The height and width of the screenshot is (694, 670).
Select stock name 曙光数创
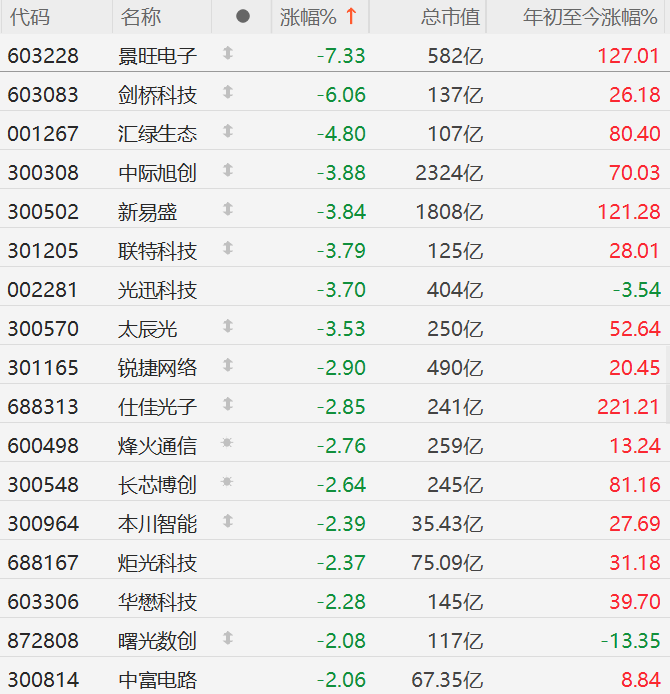157,641
